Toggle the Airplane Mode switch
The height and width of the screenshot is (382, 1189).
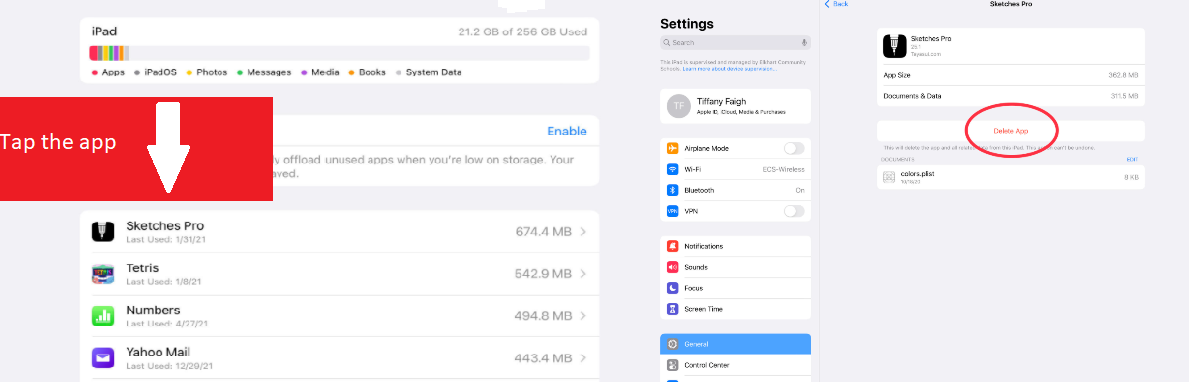point(794,148)
